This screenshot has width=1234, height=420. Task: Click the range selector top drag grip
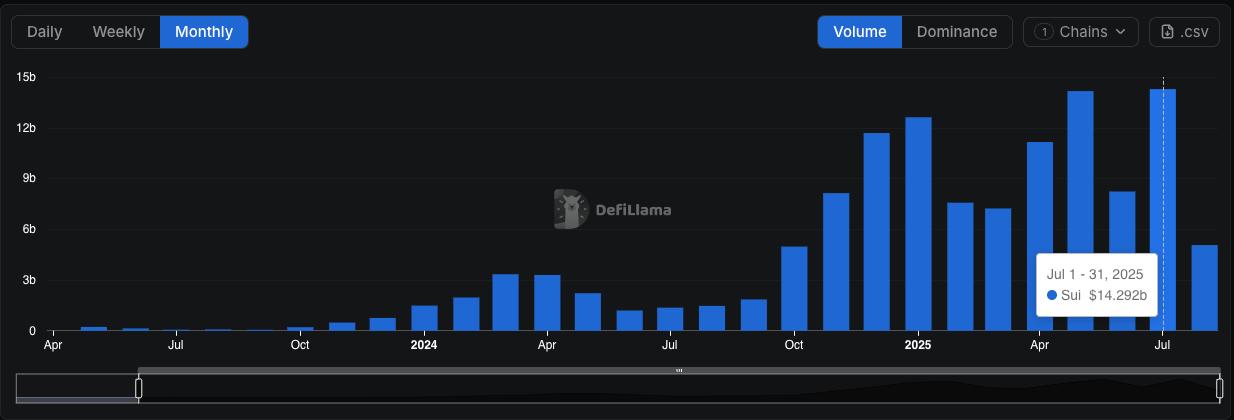pos(679,371)
